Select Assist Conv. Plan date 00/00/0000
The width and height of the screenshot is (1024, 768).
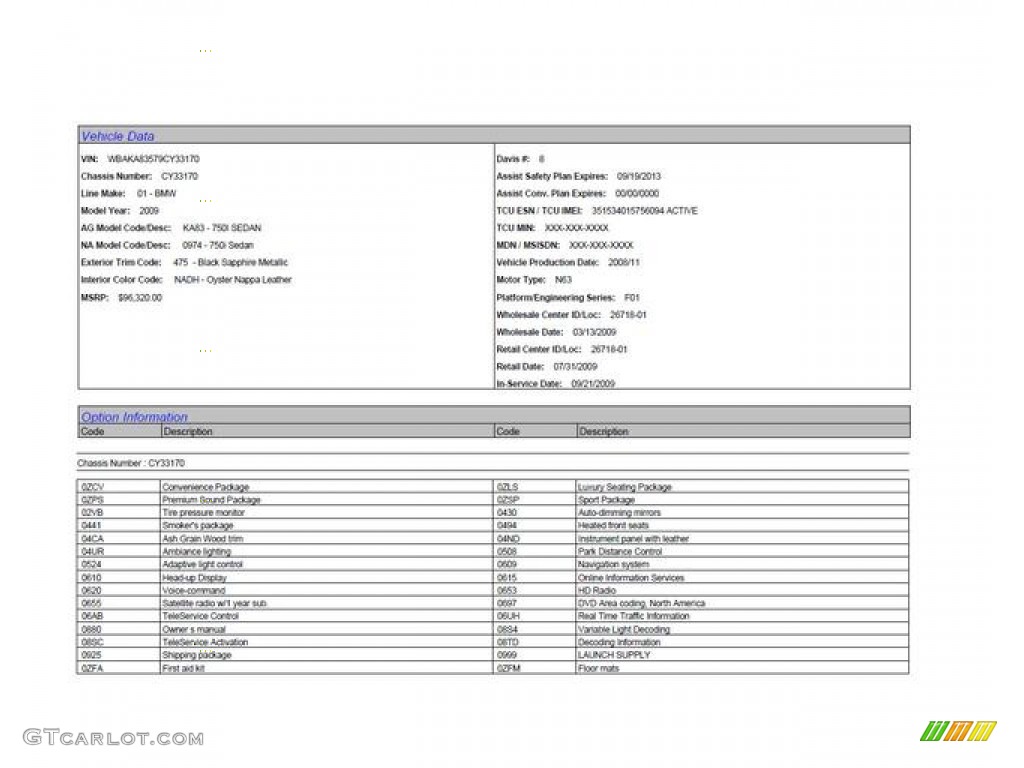point(637,193)
